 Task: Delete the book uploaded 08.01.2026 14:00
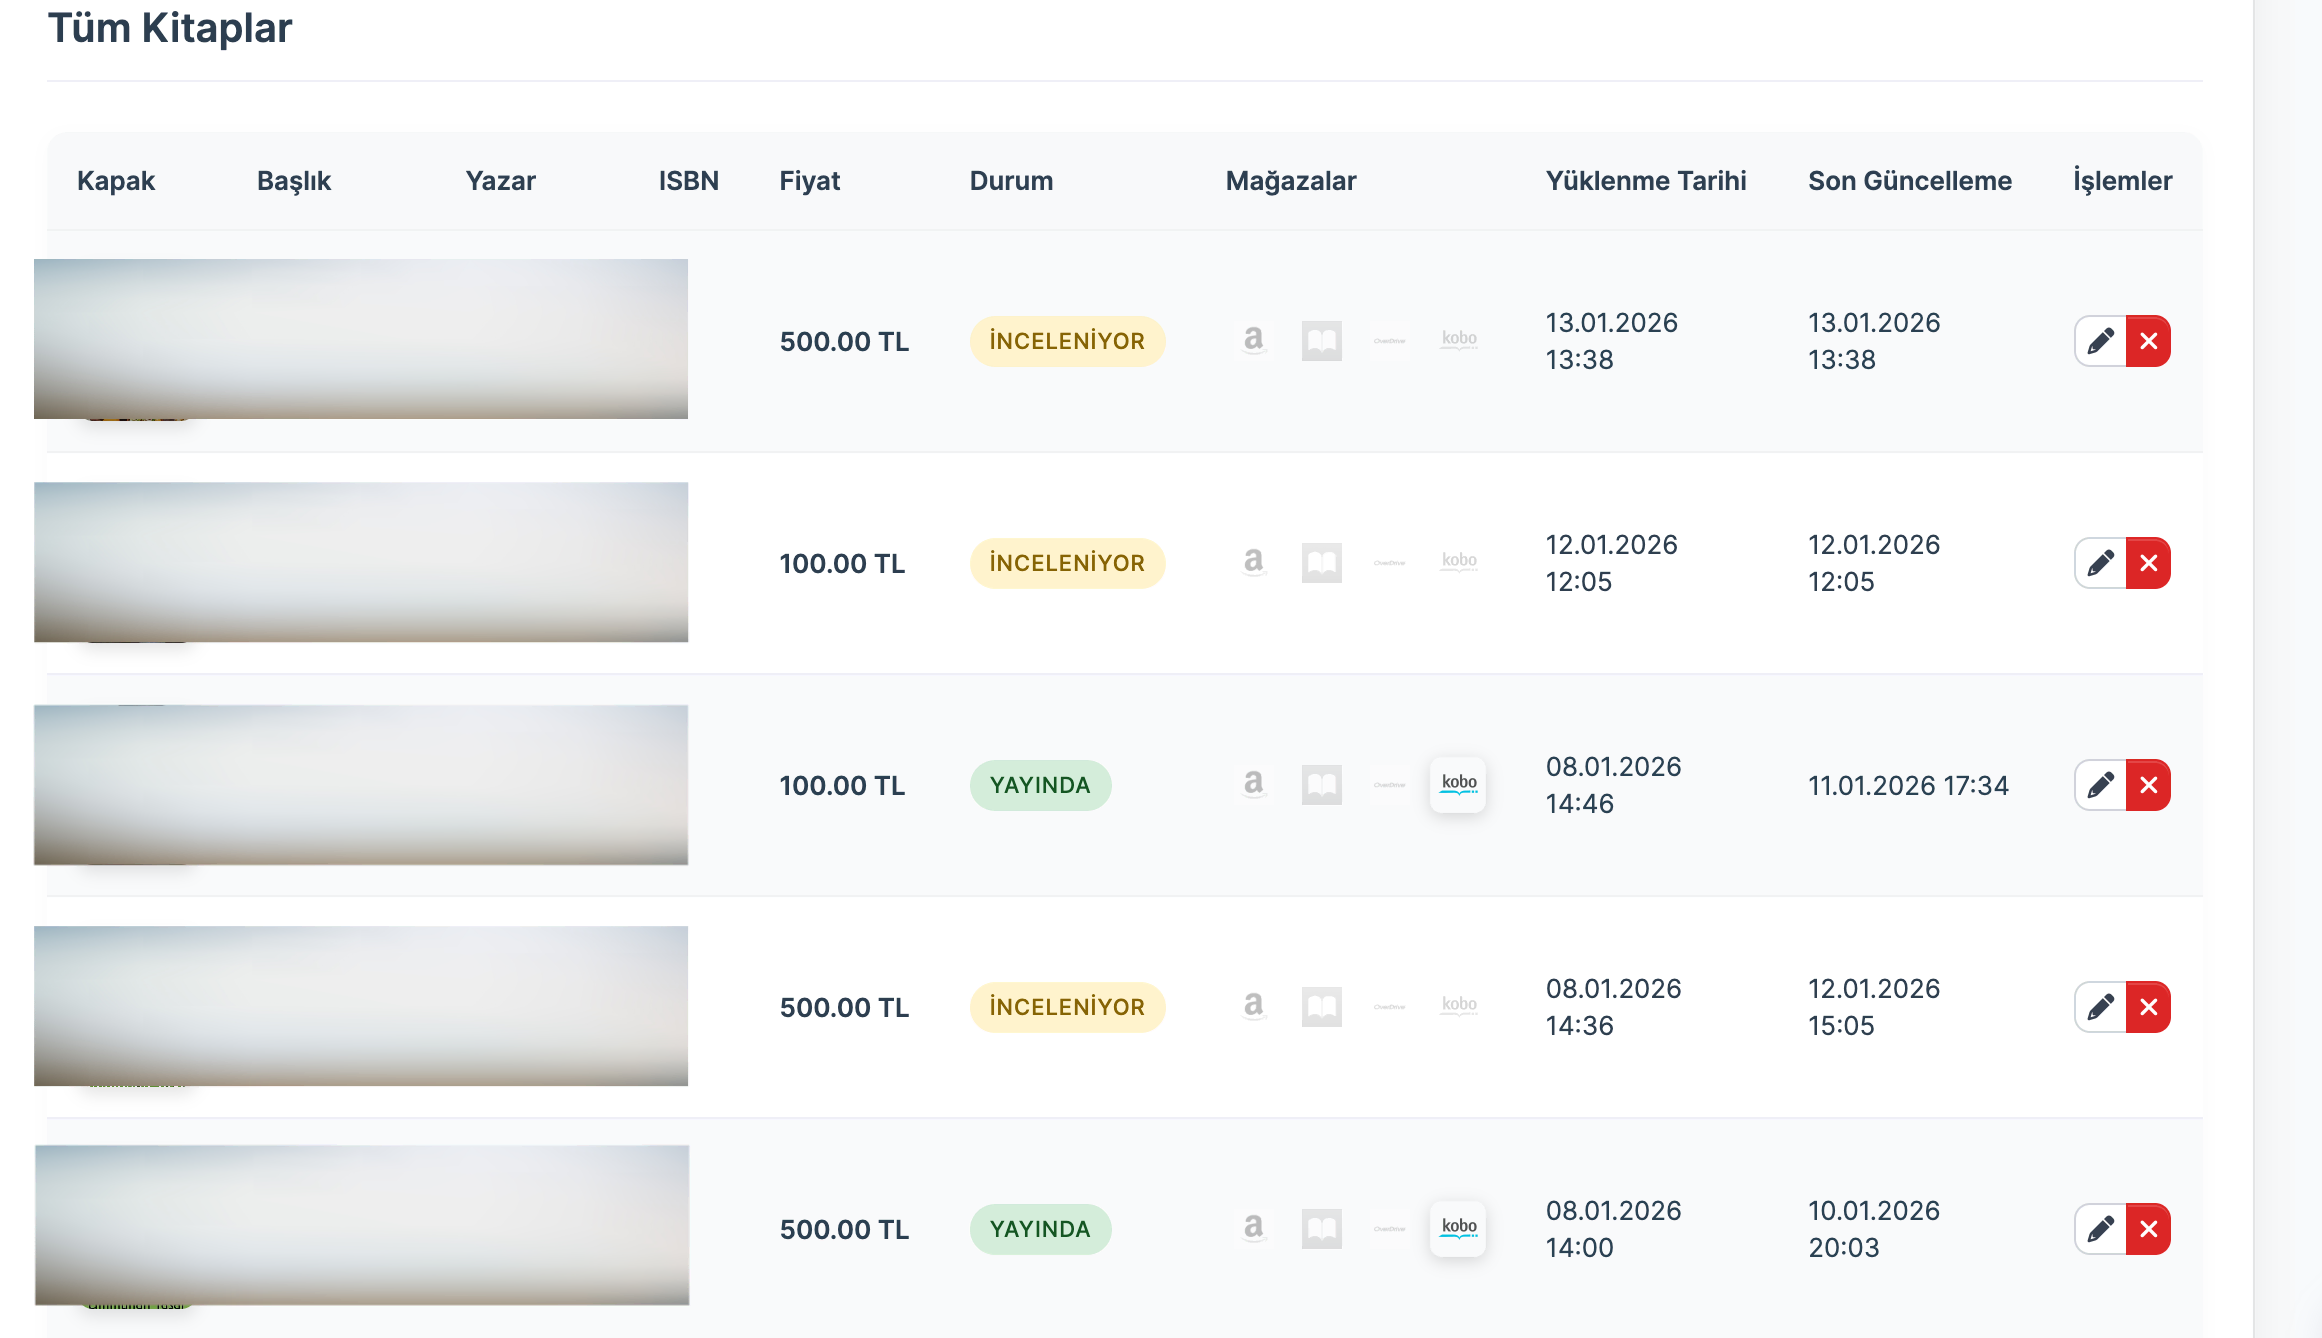click(2148, 1229)
